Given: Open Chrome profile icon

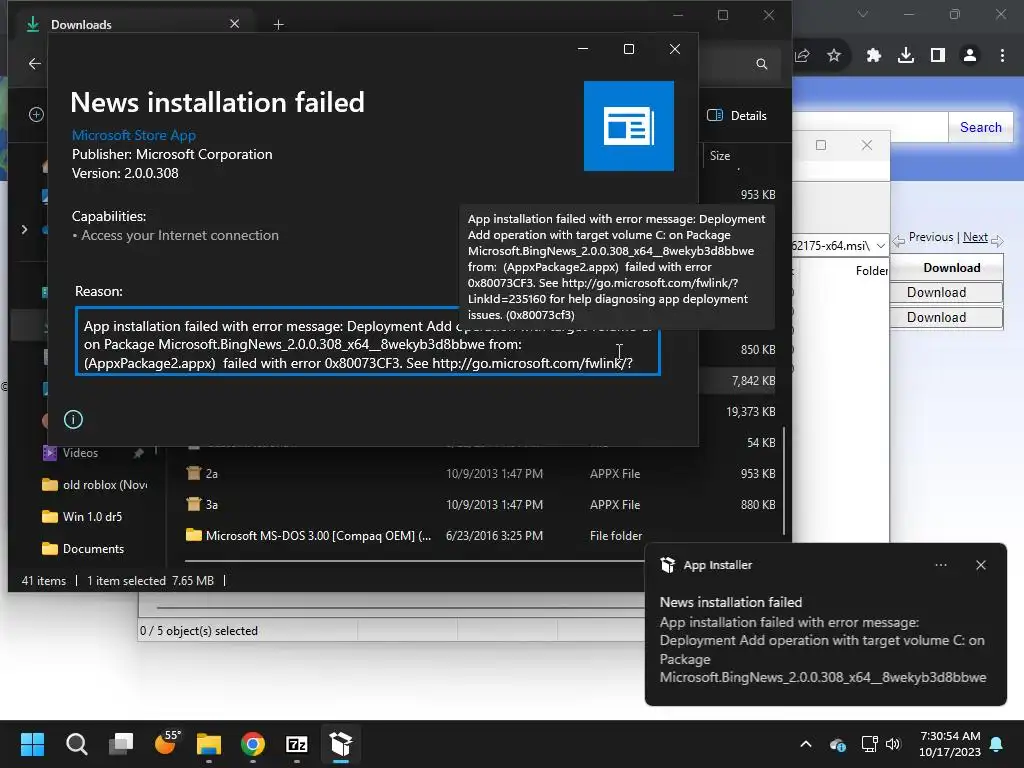Looking at the screenshot, I should (x=970, y=56).
